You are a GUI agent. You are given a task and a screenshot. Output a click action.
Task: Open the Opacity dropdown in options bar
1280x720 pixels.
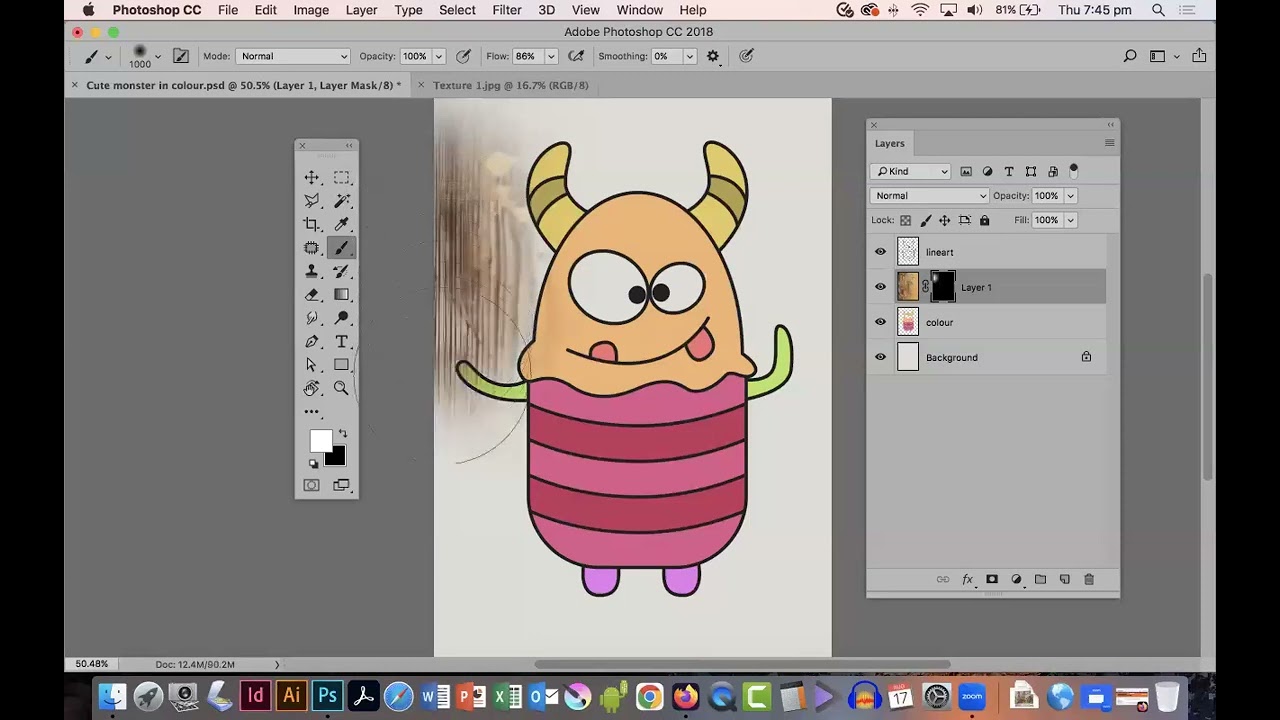coord(438,56)
